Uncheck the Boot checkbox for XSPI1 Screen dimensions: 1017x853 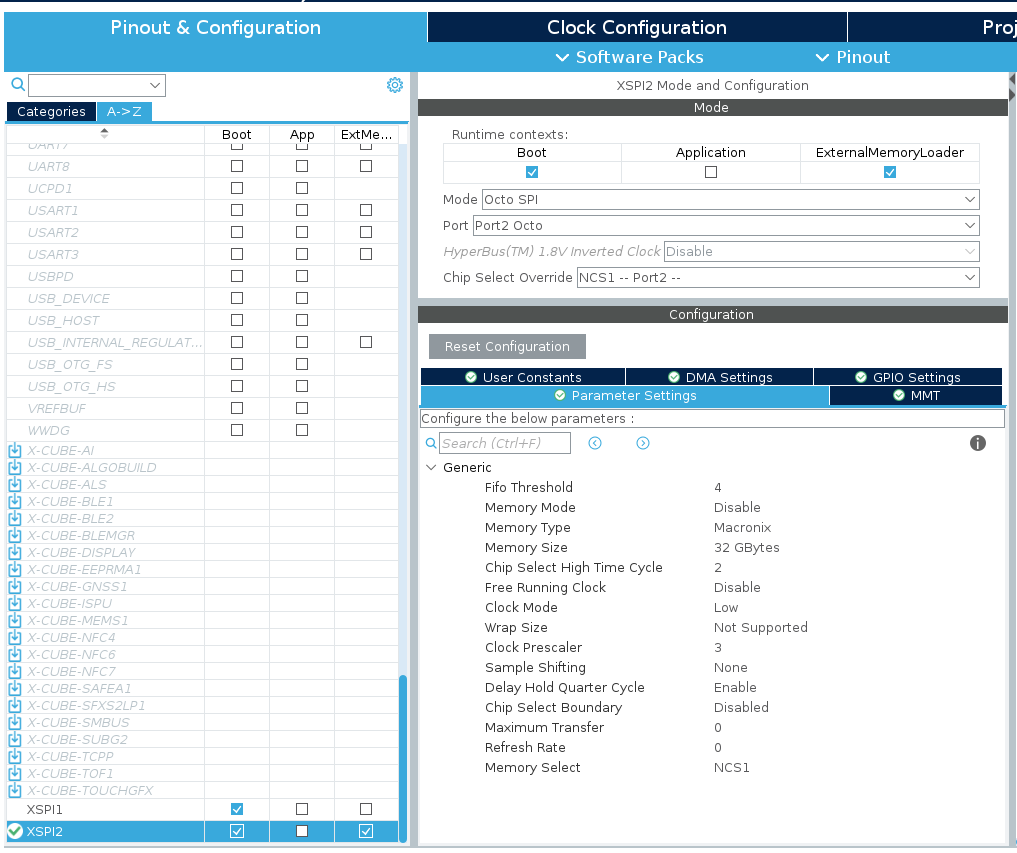pos(236,809)
